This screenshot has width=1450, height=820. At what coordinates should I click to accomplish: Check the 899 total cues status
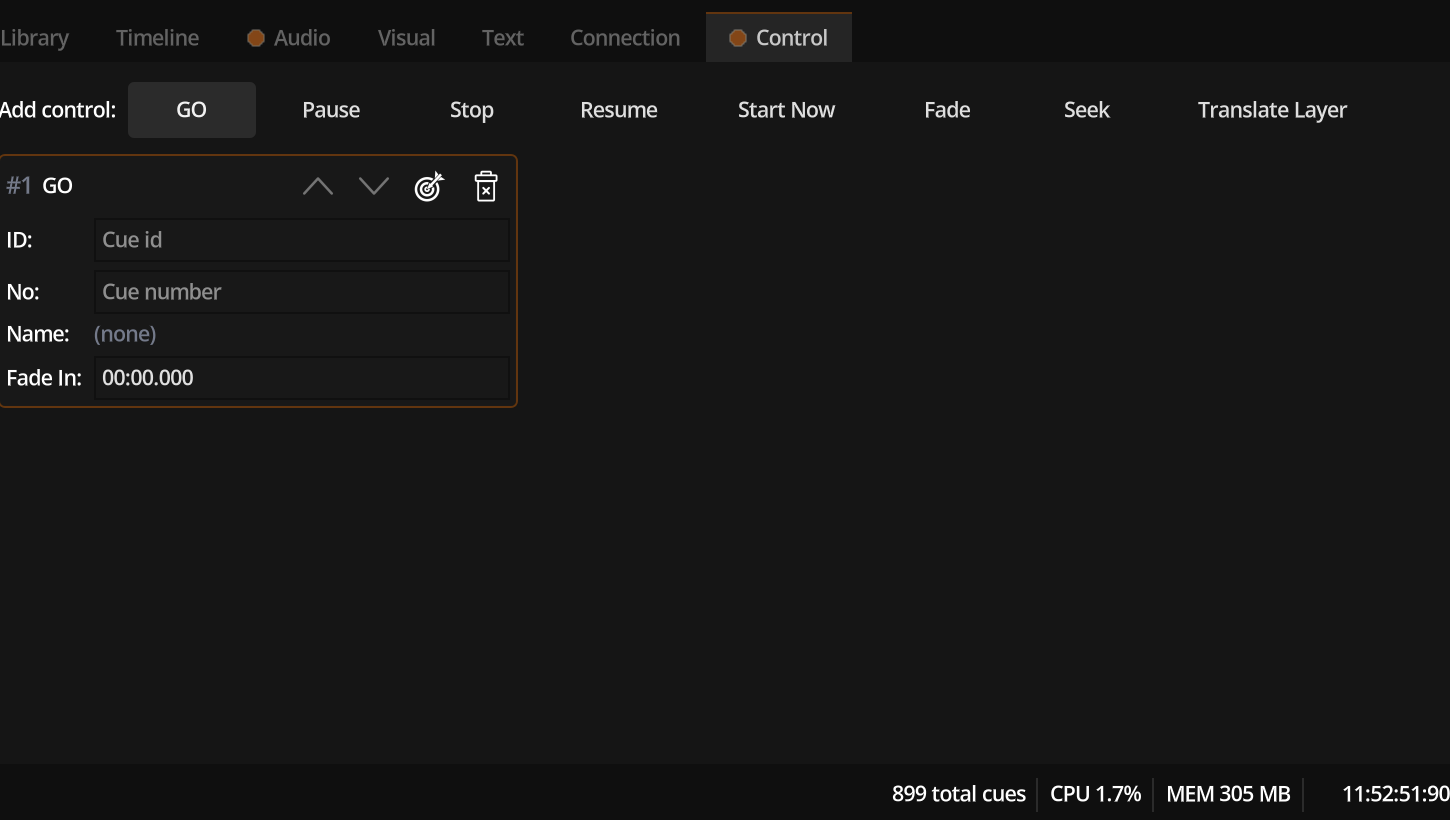959,794
